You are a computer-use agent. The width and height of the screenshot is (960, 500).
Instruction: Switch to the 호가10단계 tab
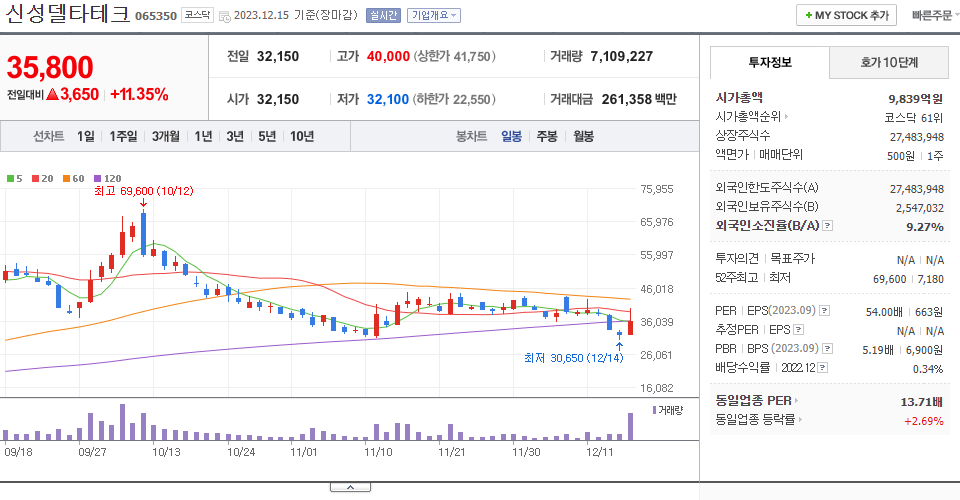[889, 62]
